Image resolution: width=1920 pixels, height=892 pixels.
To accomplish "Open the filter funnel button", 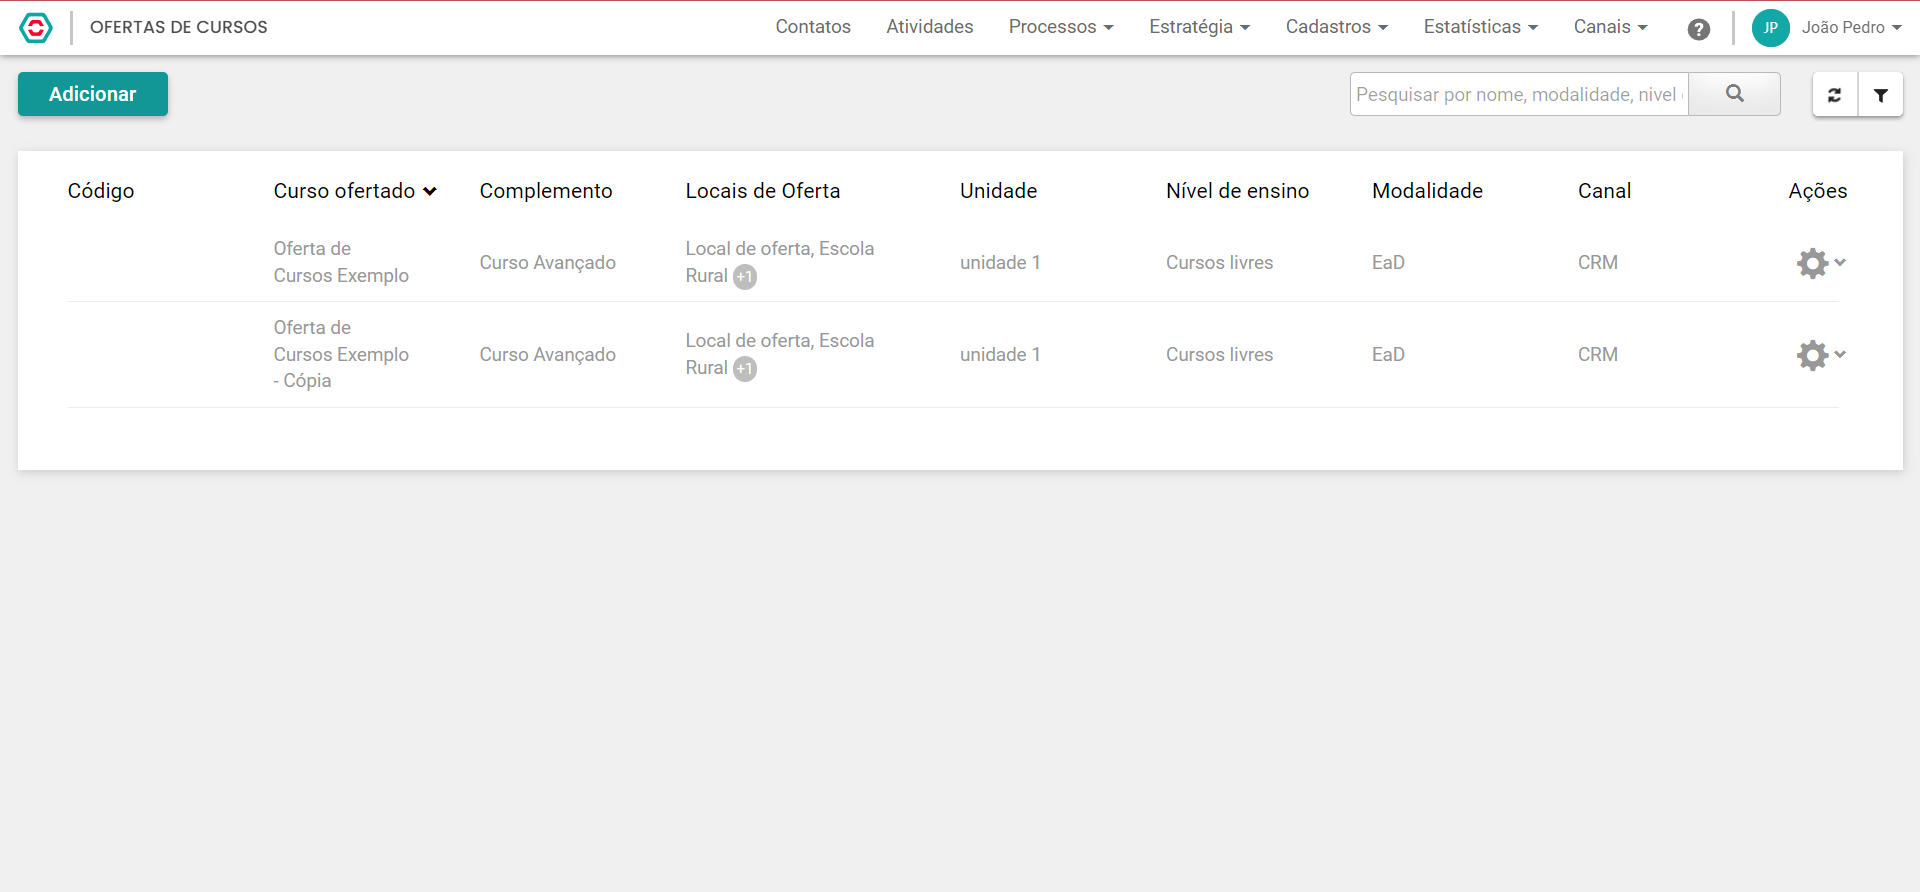I will [1881, 95].
